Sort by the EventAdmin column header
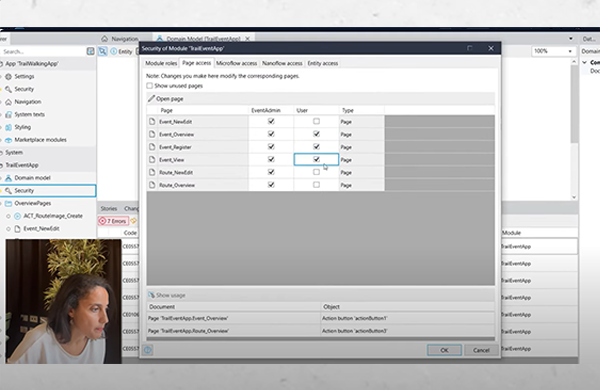 [271, 110]
